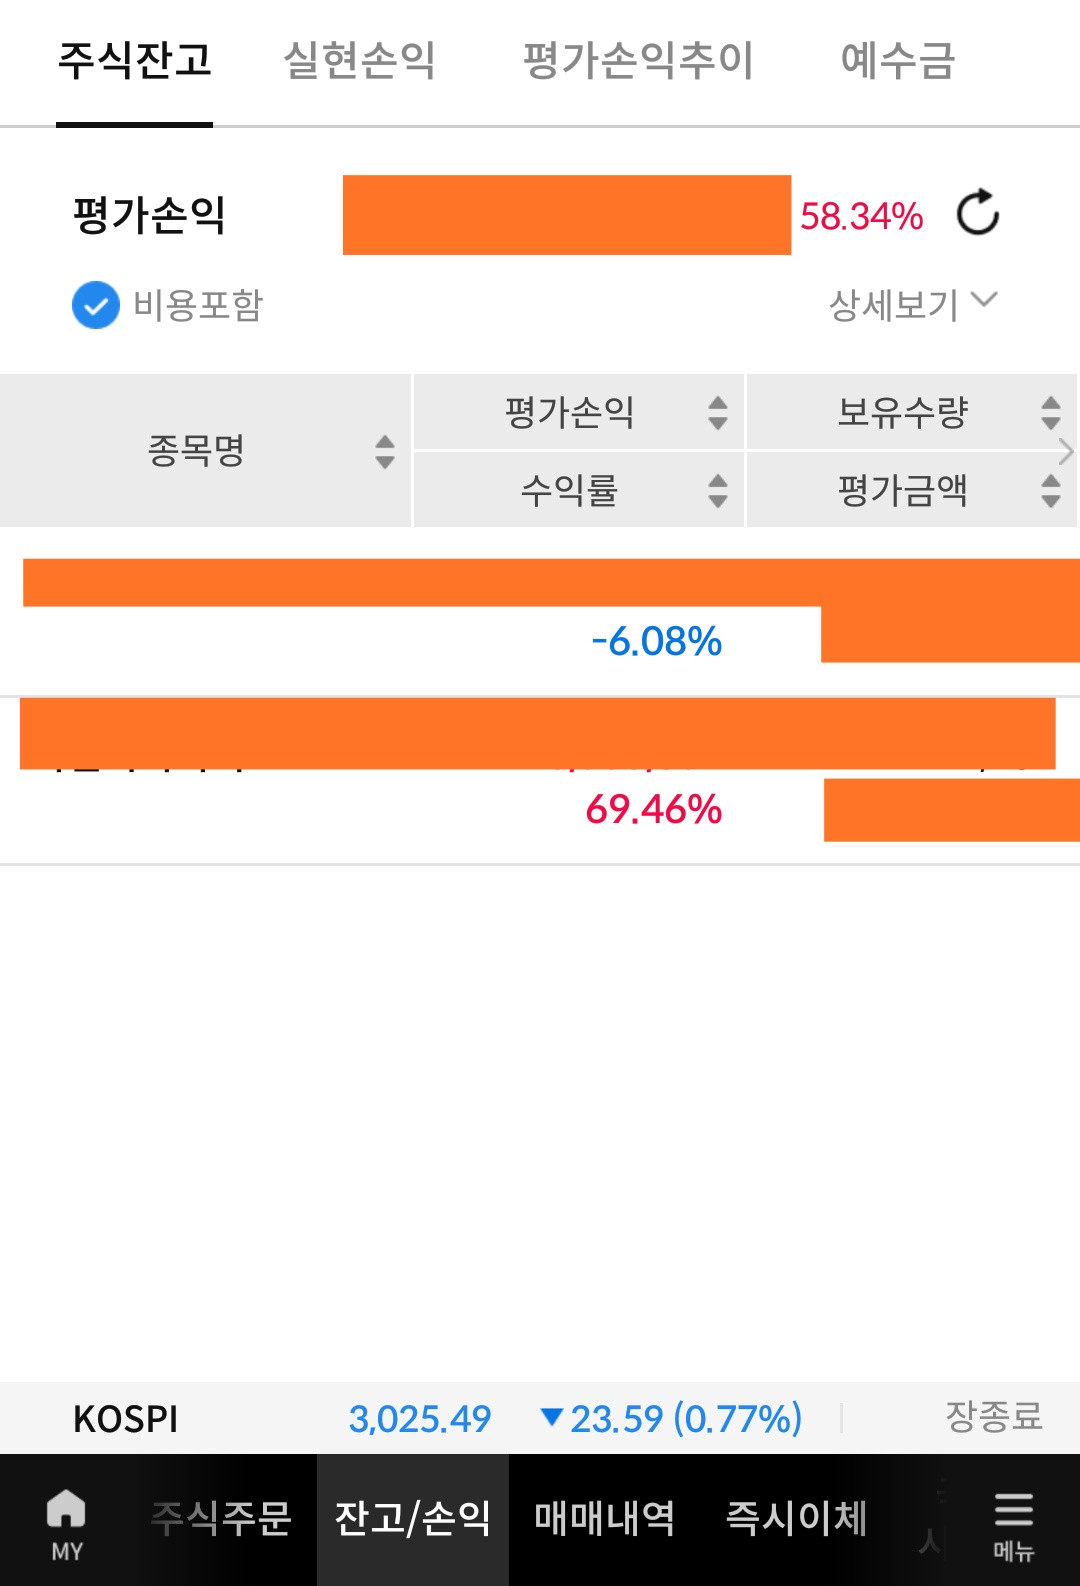Sort by 수익률 column arrows
This screenshot has width=1080, height=1586.
point(718,490)
